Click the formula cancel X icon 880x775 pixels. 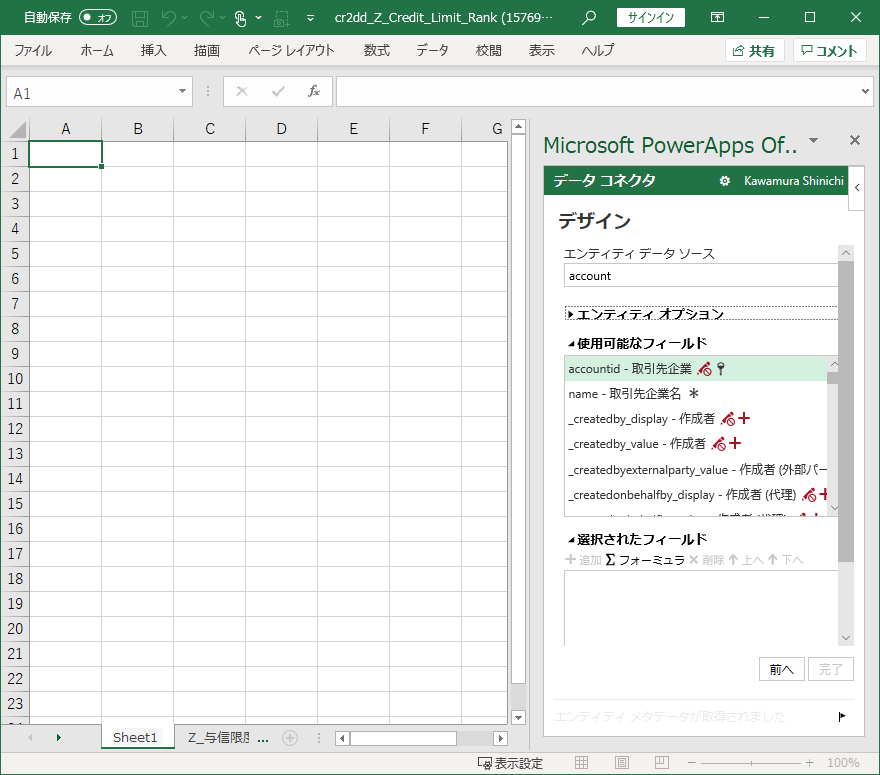click(x=242, y=91)
